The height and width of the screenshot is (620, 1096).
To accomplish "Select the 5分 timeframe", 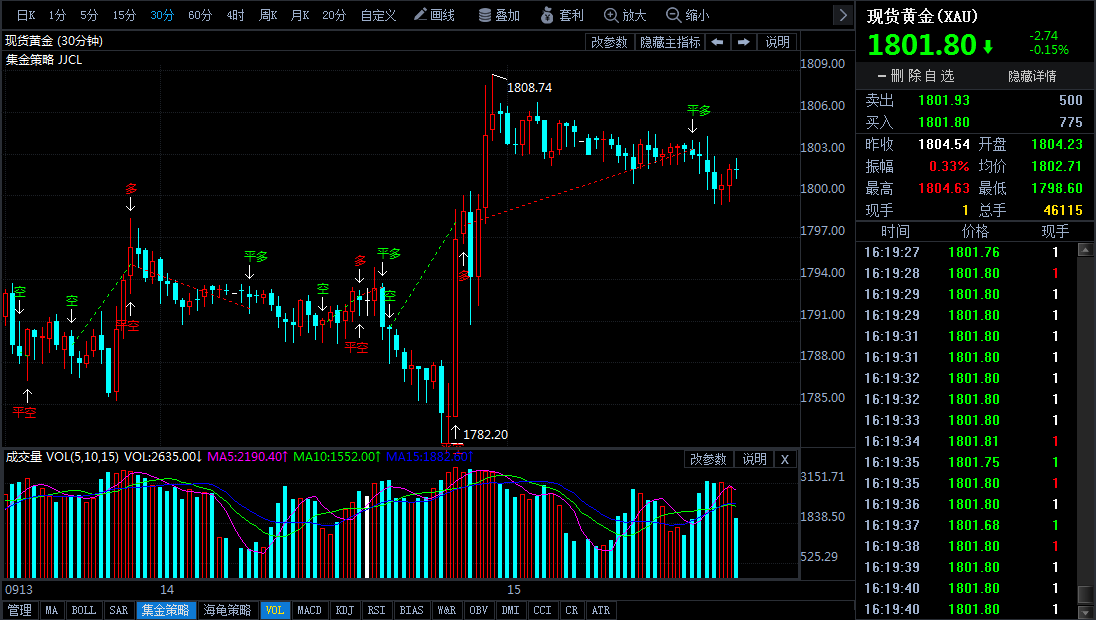I will click(89, 15).
